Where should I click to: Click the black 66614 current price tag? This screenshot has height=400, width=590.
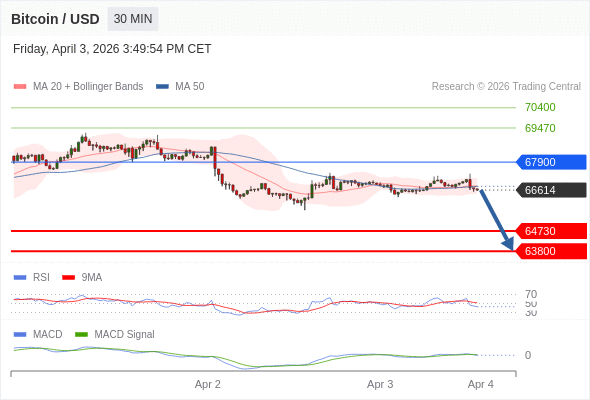pyautogui.click(x=551, y=190)
